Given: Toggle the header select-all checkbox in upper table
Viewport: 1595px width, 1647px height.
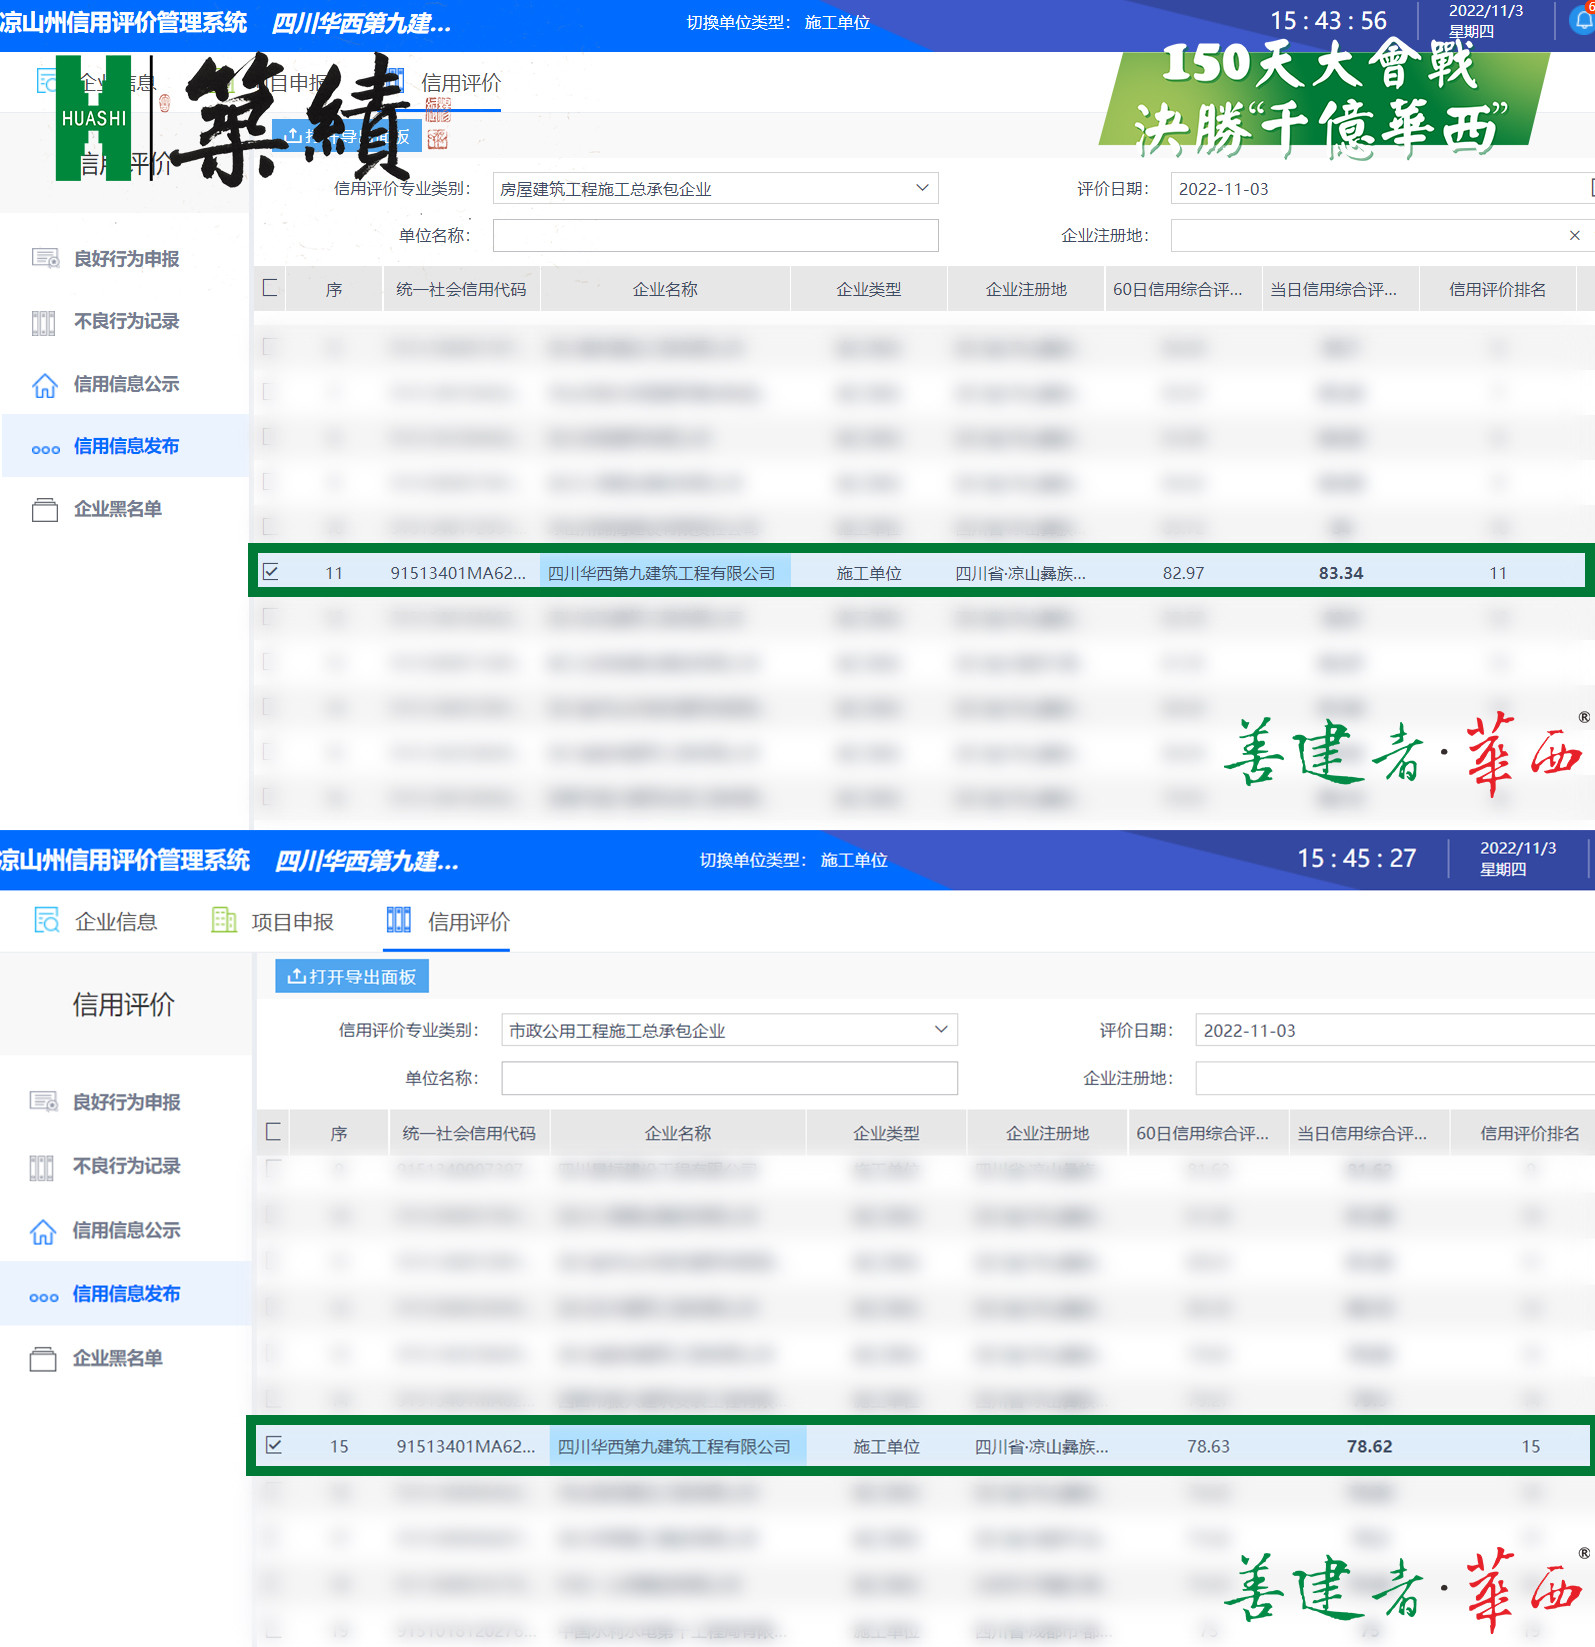Looking at the screenshot, I should [x=270, y=288].
